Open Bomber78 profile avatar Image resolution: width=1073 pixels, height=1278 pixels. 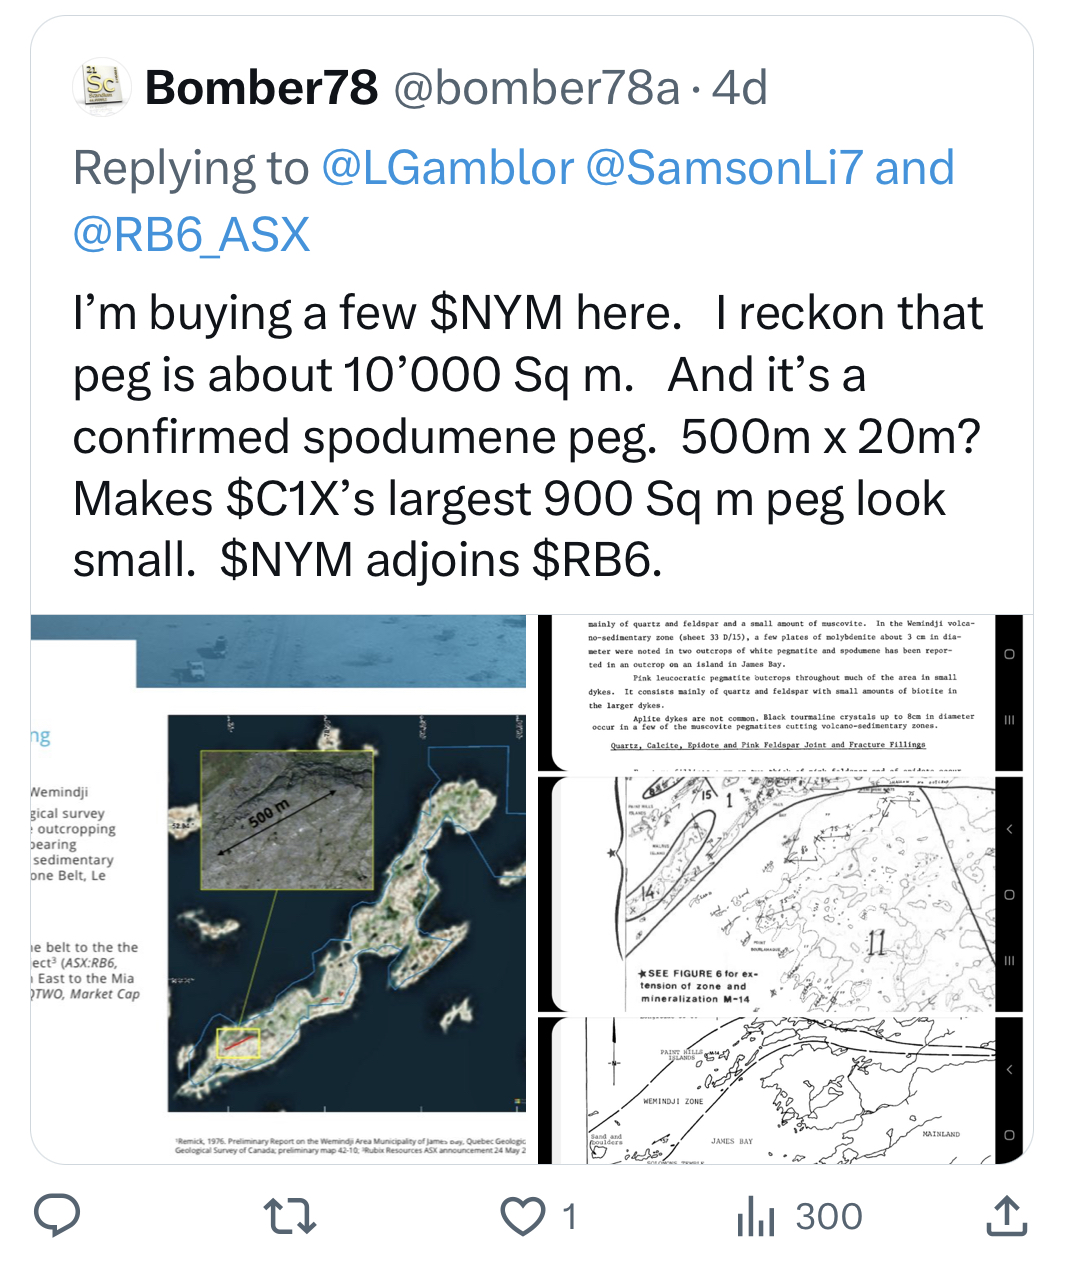click(x=102, y=87)
